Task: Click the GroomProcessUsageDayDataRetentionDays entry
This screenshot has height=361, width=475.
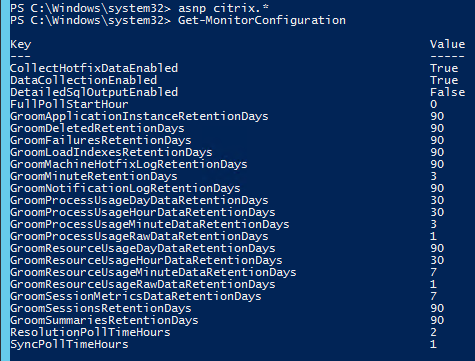Action: pyautogui.click(x=139, y=200)
